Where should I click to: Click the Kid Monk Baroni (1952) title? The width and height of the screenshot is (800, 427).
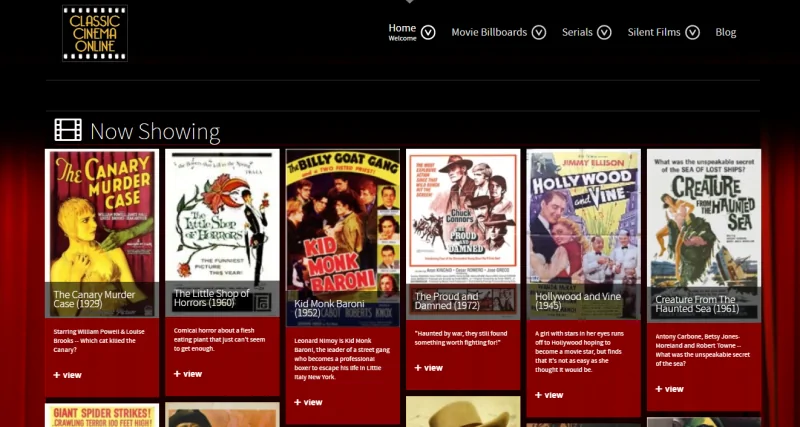[330, 308]
